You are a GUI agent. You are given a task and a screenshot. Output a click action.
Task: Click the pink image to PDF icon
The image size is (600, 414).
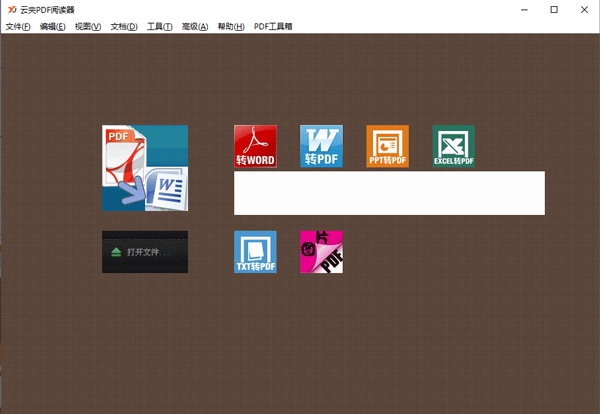[321, 252]
